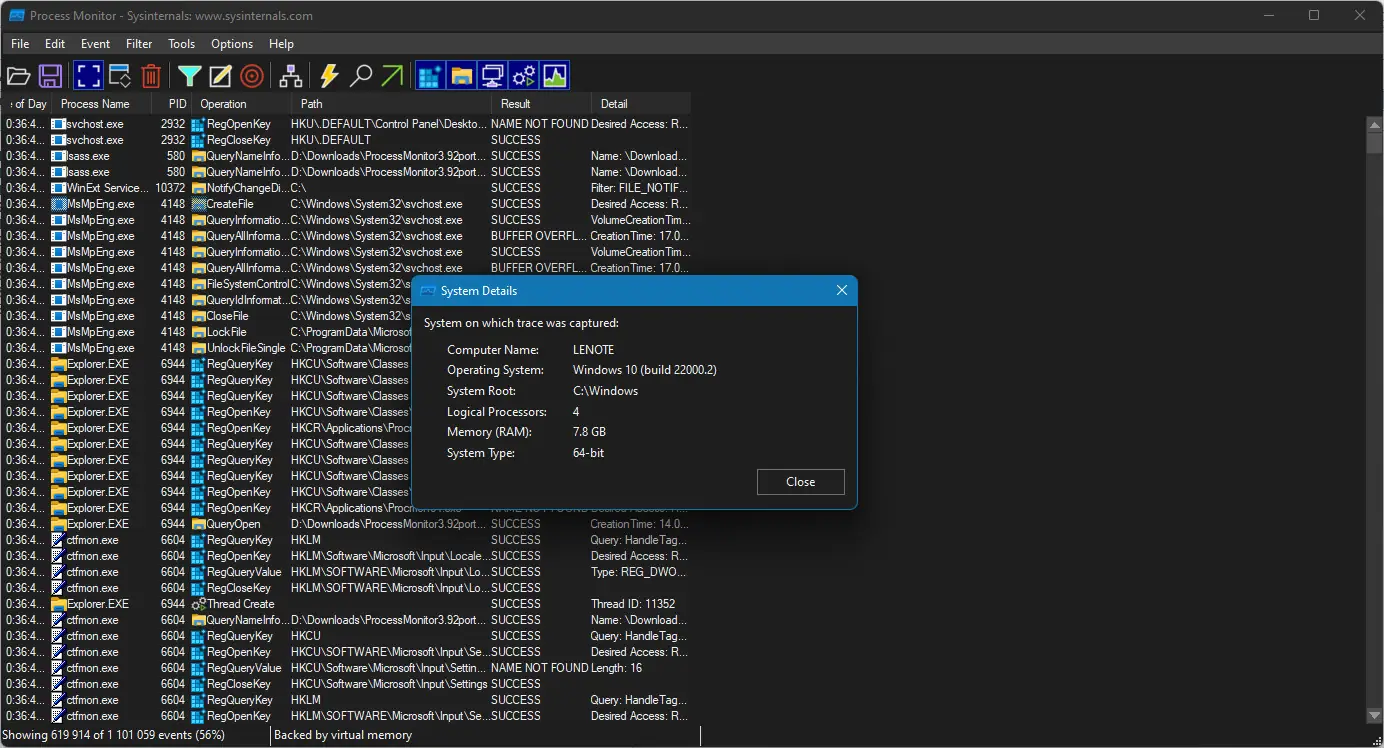Save the trace using the floppy disk icon
Image resolution: width=1384 pixels, height=748 pixels.
[51, 76]
